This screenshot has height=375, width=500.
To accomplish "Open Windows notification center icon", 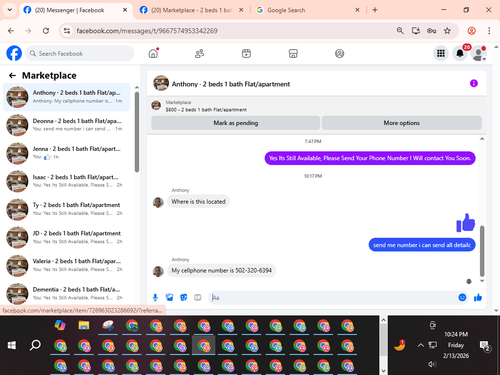I will (x=484, y=346).
